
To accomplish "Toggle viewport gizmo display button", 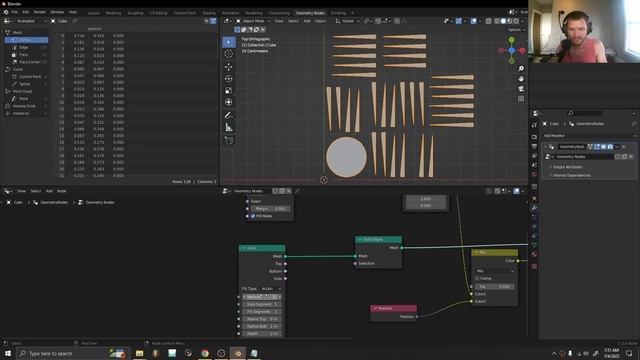I will click(x=459, y=21).
